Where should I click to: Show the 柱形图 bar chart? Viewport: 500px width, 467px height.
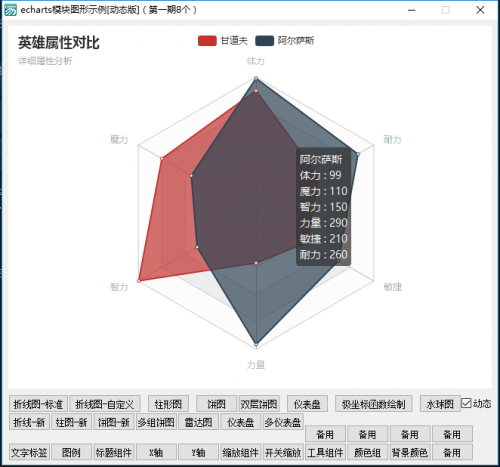coord(168,404)
